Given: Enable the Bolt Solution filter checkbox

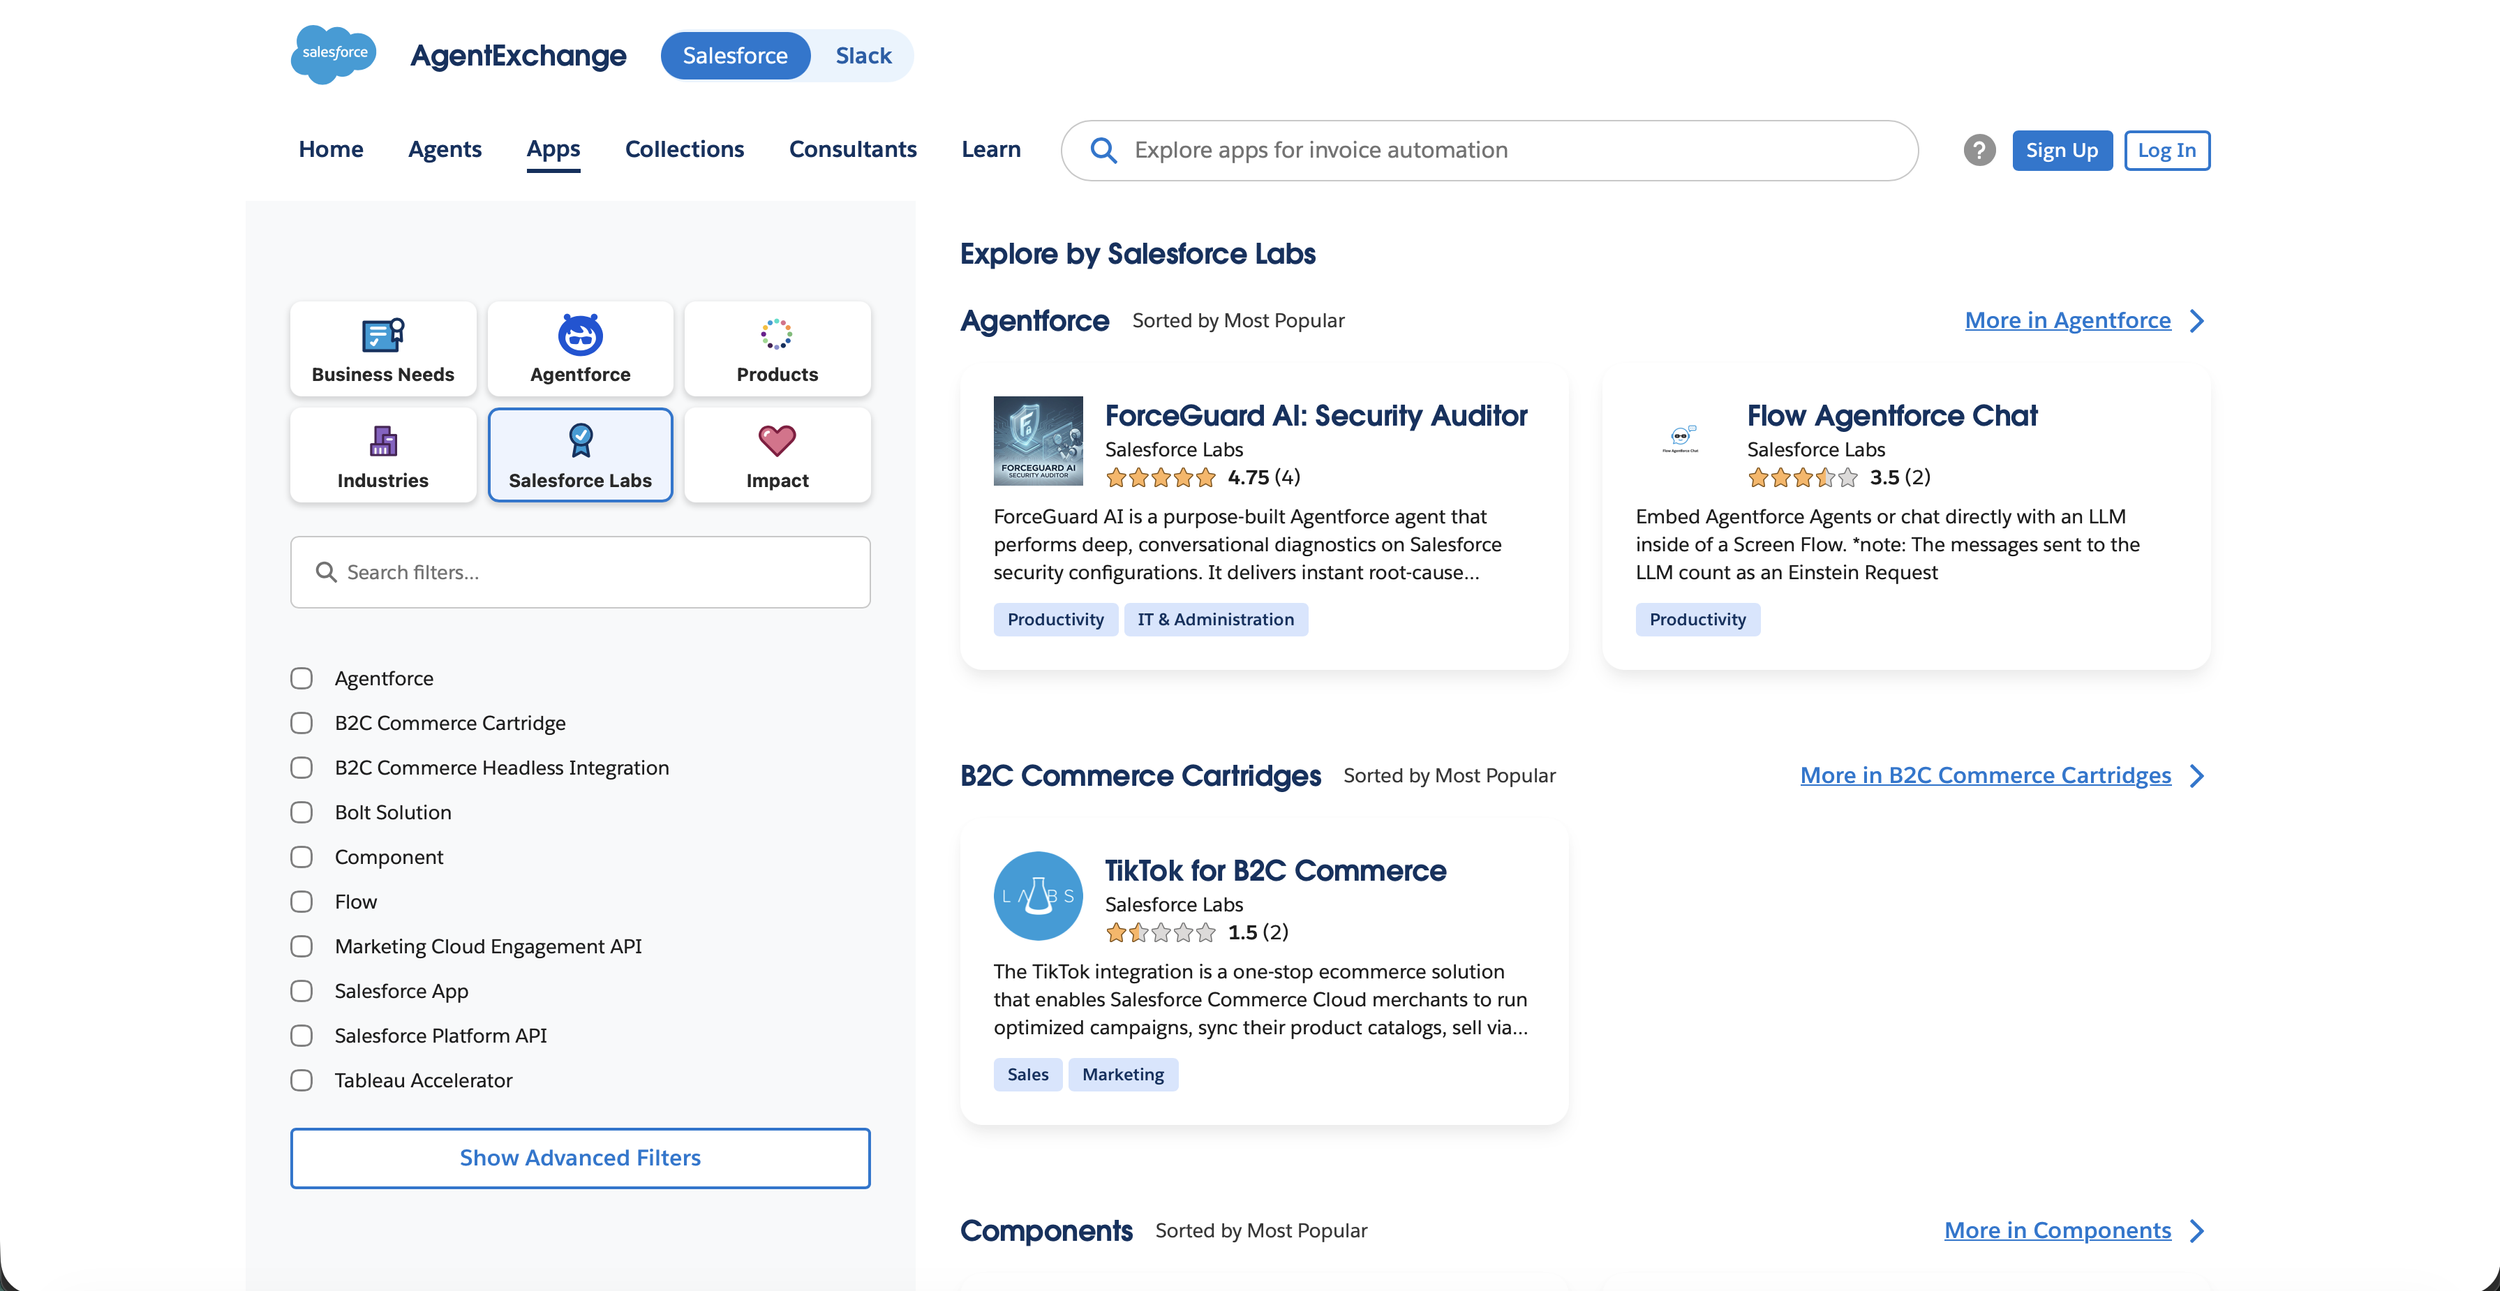Looking at the screenshot, I should point(301,813).
